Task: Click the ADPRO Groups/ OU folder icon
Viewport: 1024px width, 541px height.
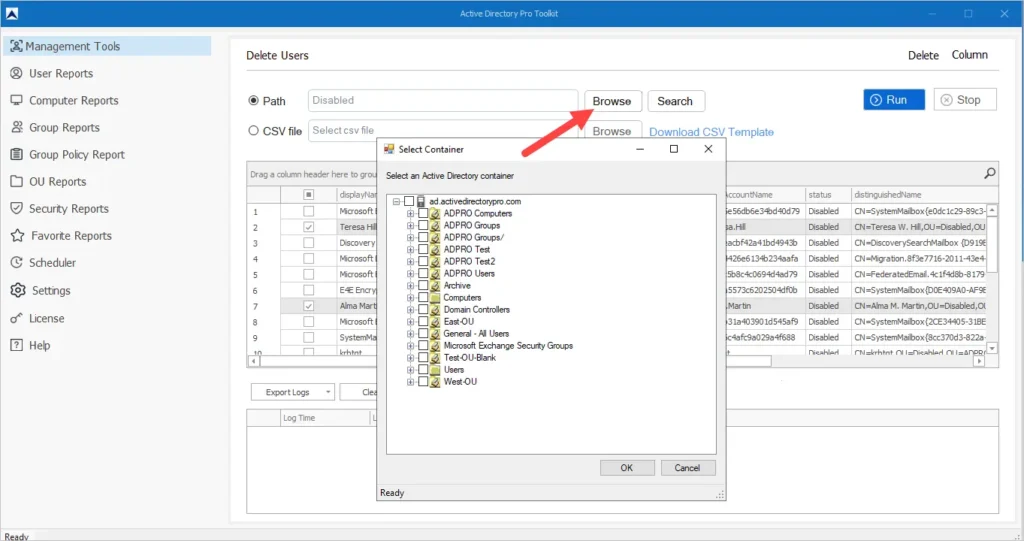Action: click(x=435, y=237)
